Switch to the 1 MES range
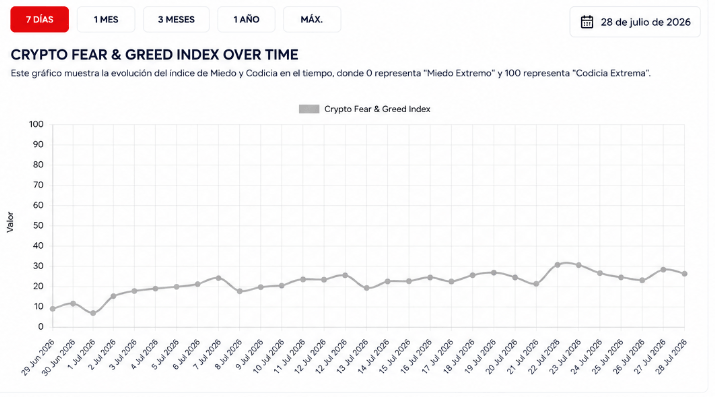Viewport: 715px width, 397px height. point(106,20)
